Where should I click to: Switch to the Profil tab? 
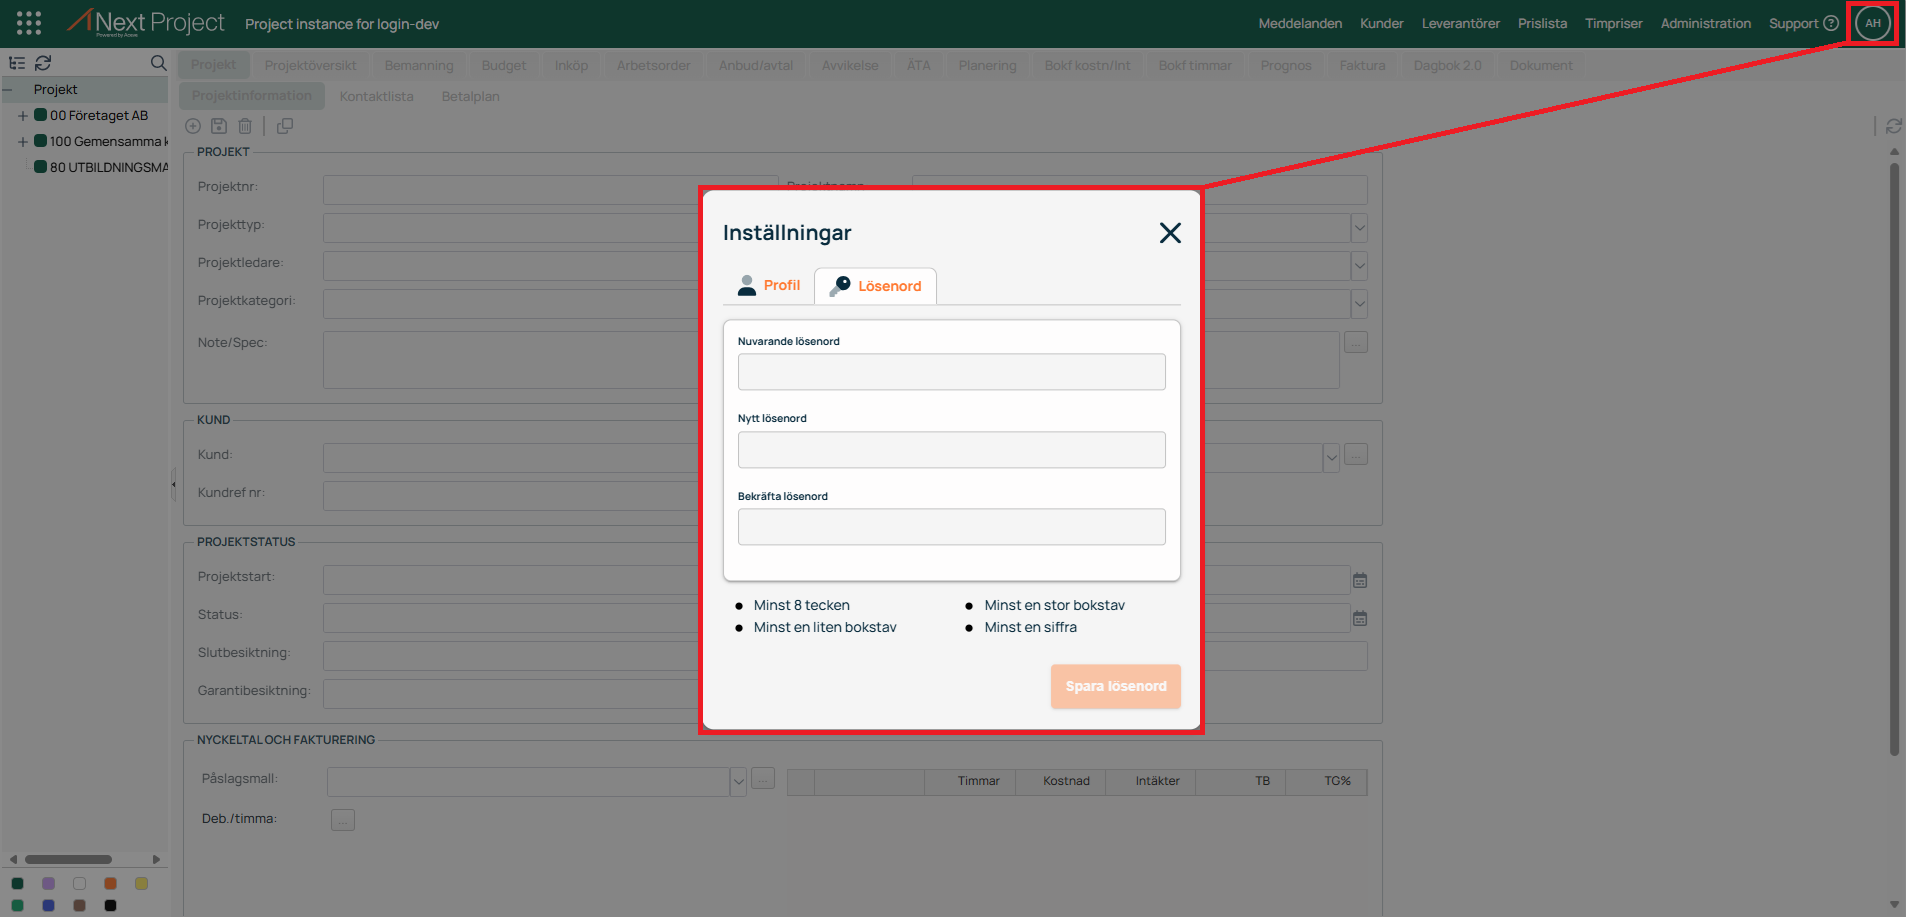coord(769,285)
